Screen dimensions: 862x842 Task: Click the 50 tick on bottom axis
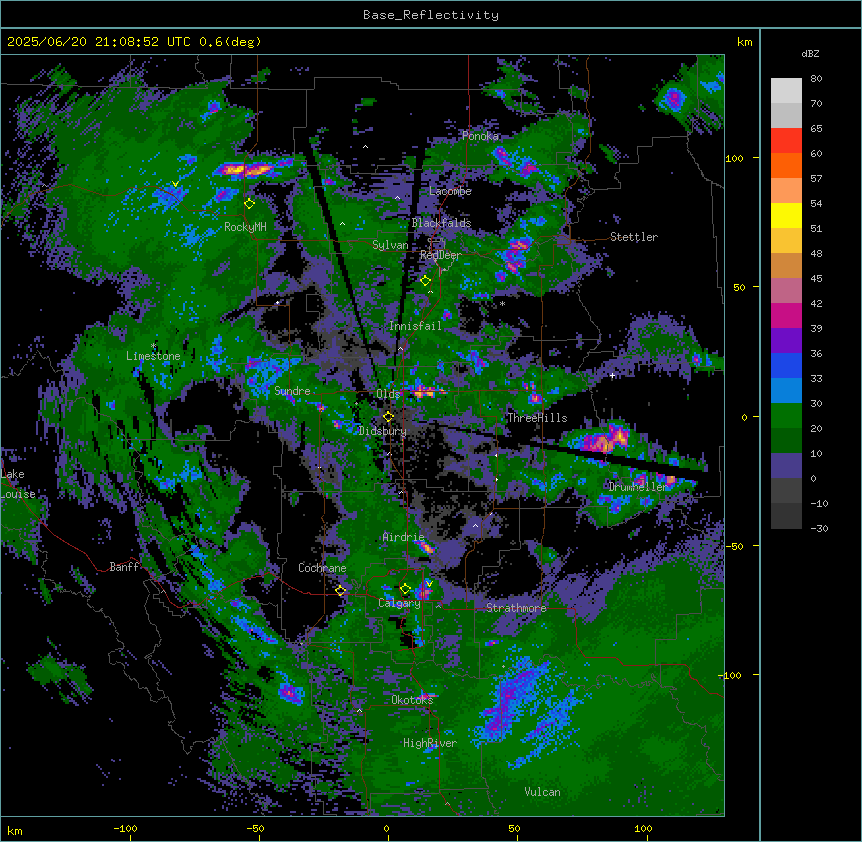pos(514,828)
